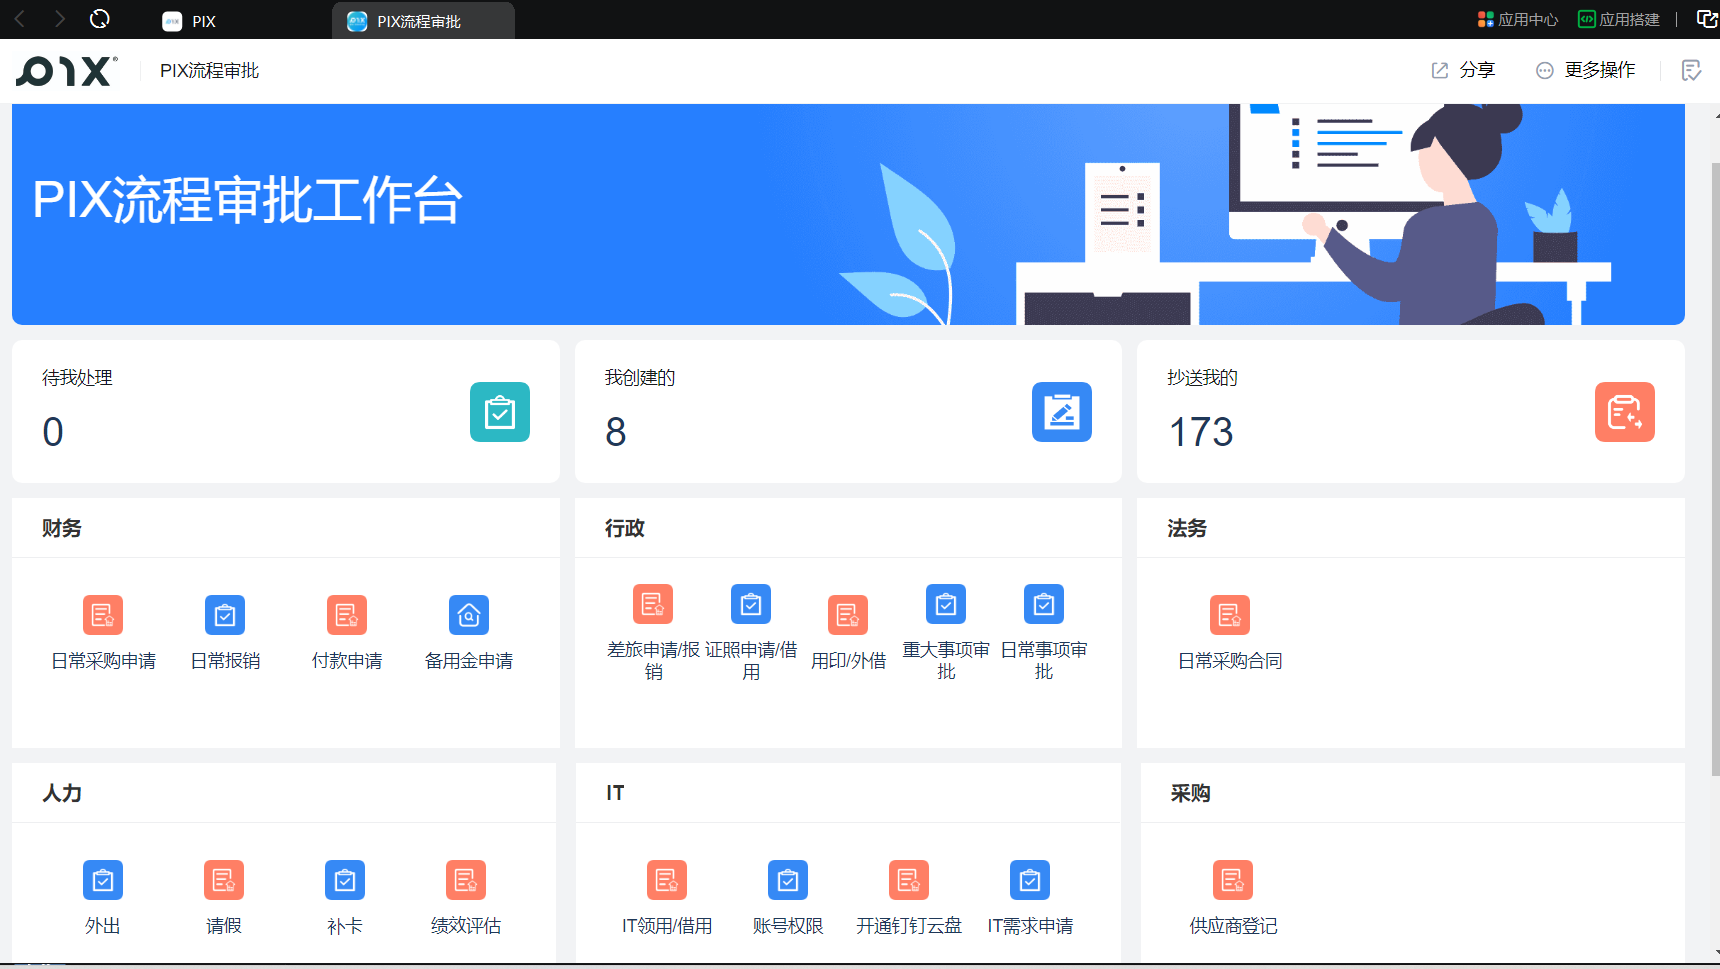Click the browser refresh icon

coord(99,19)
